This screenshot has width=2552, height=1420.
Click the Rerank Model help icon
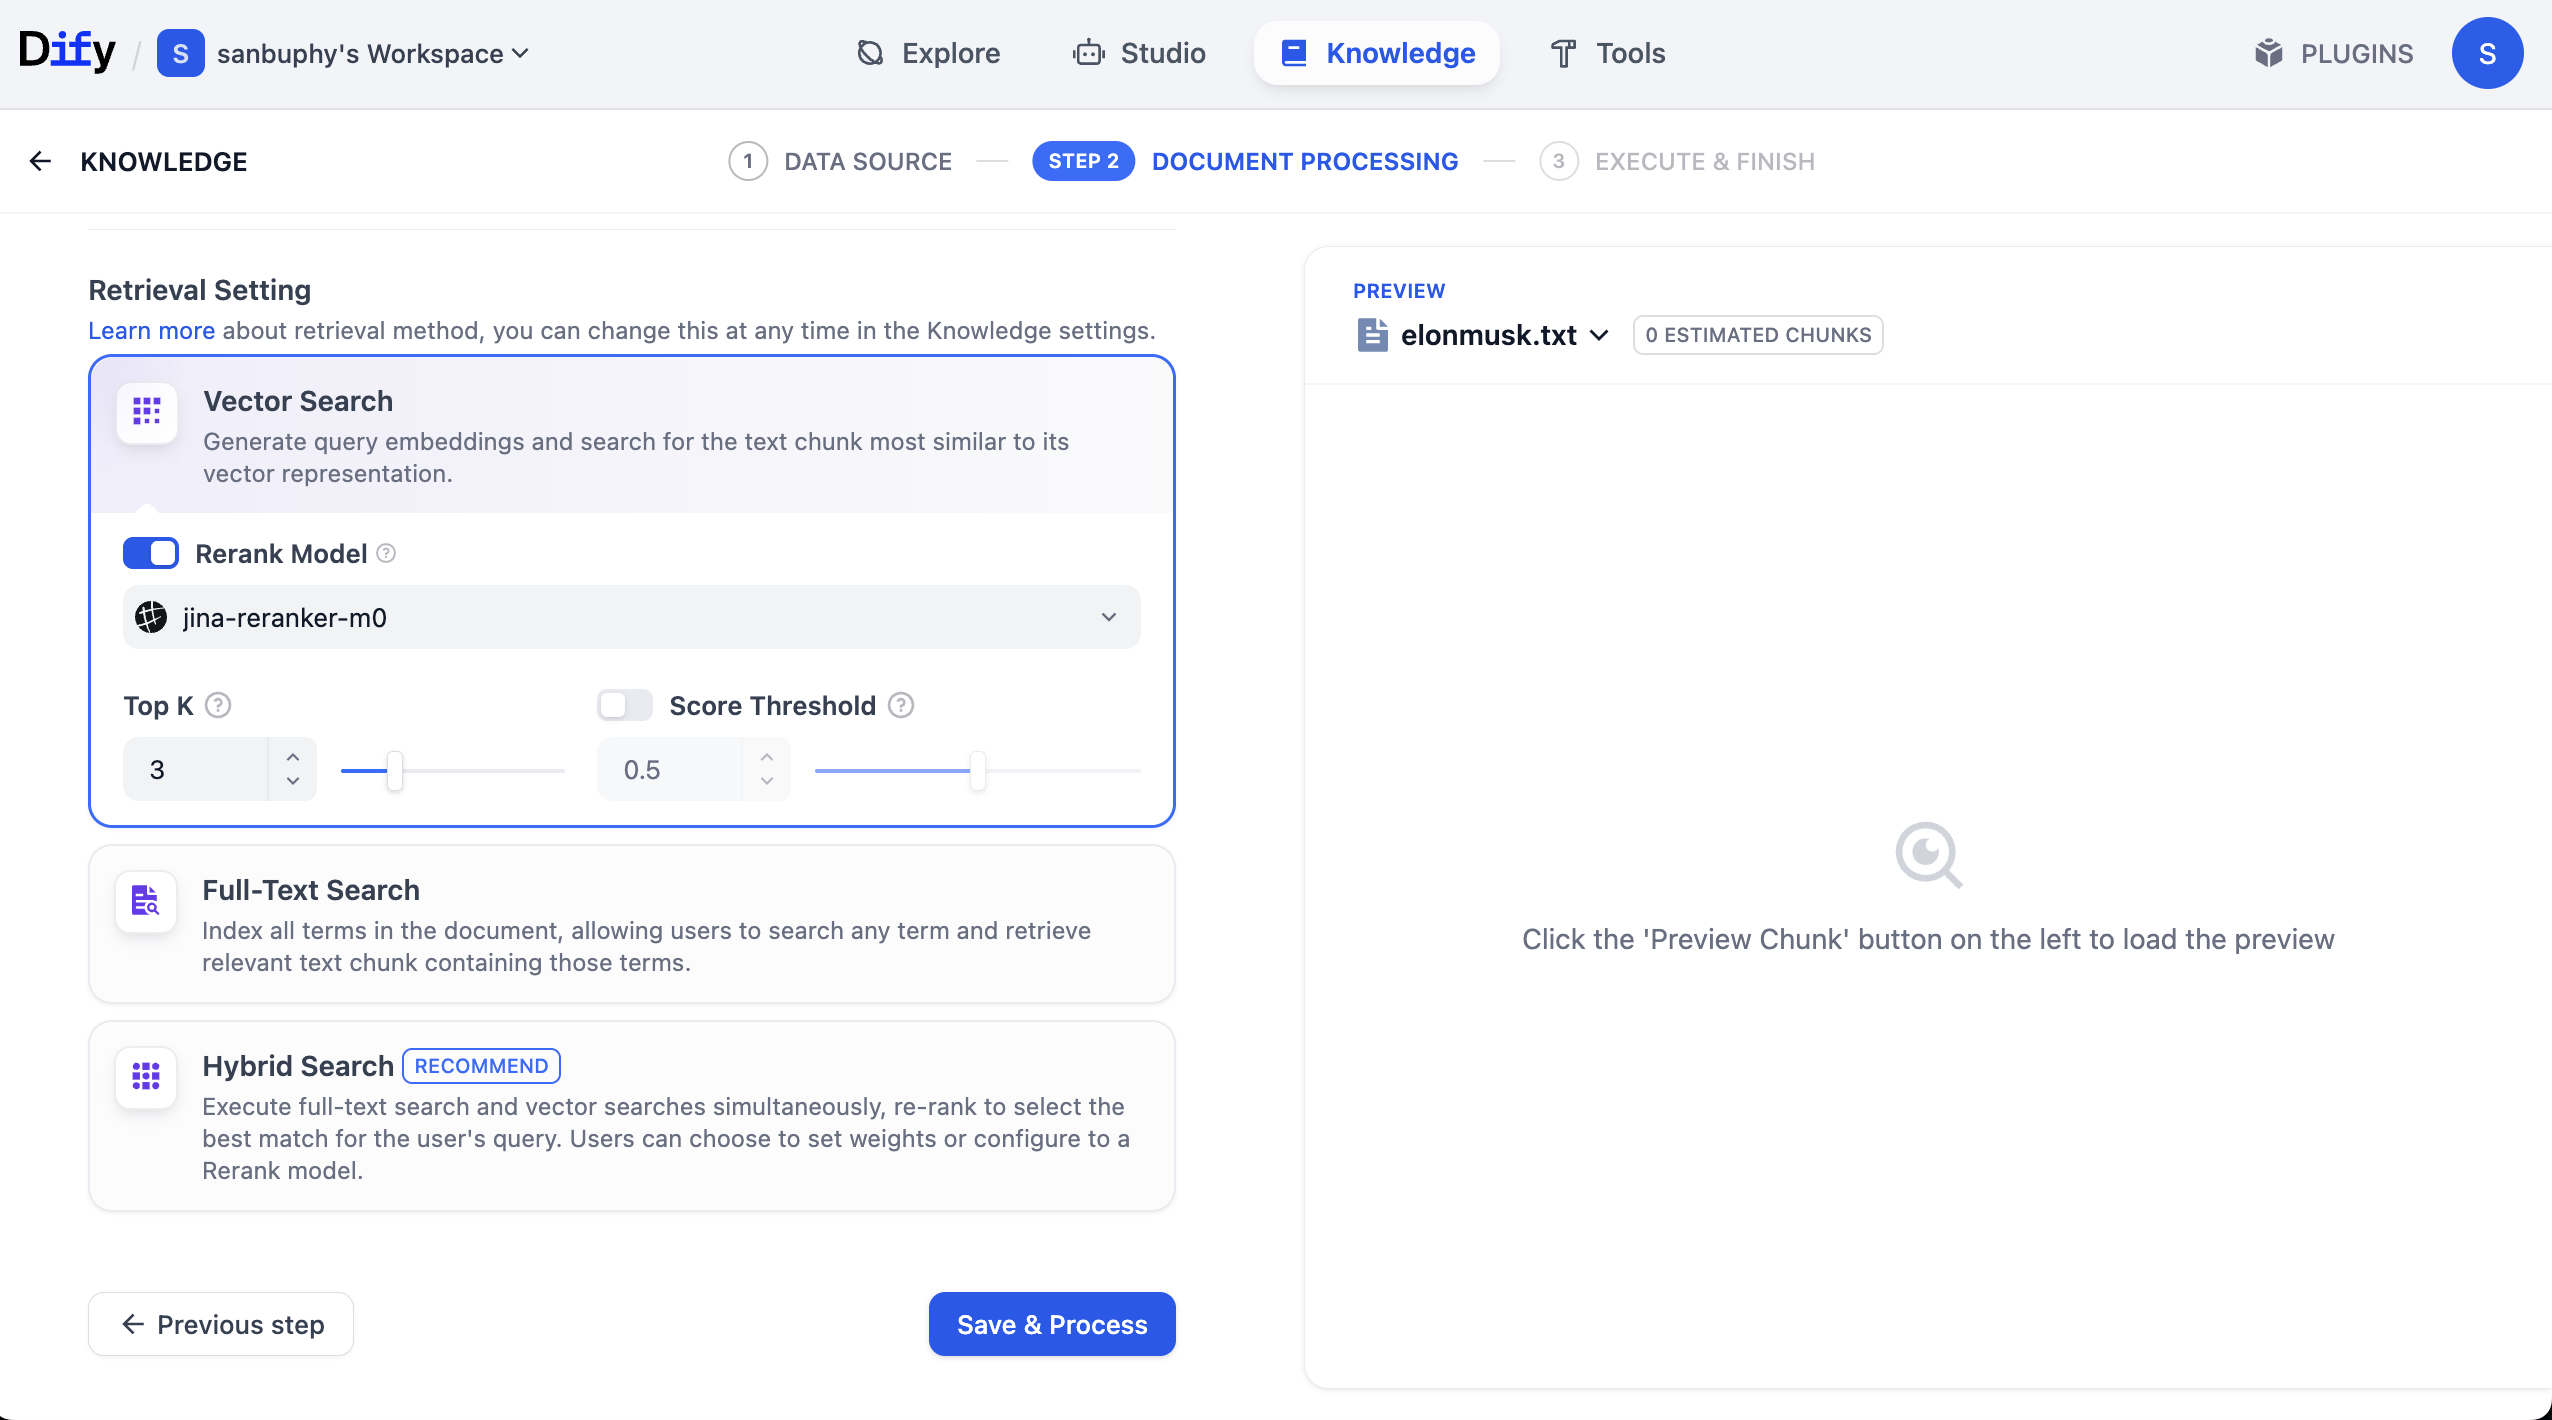[x=386, y=553]
